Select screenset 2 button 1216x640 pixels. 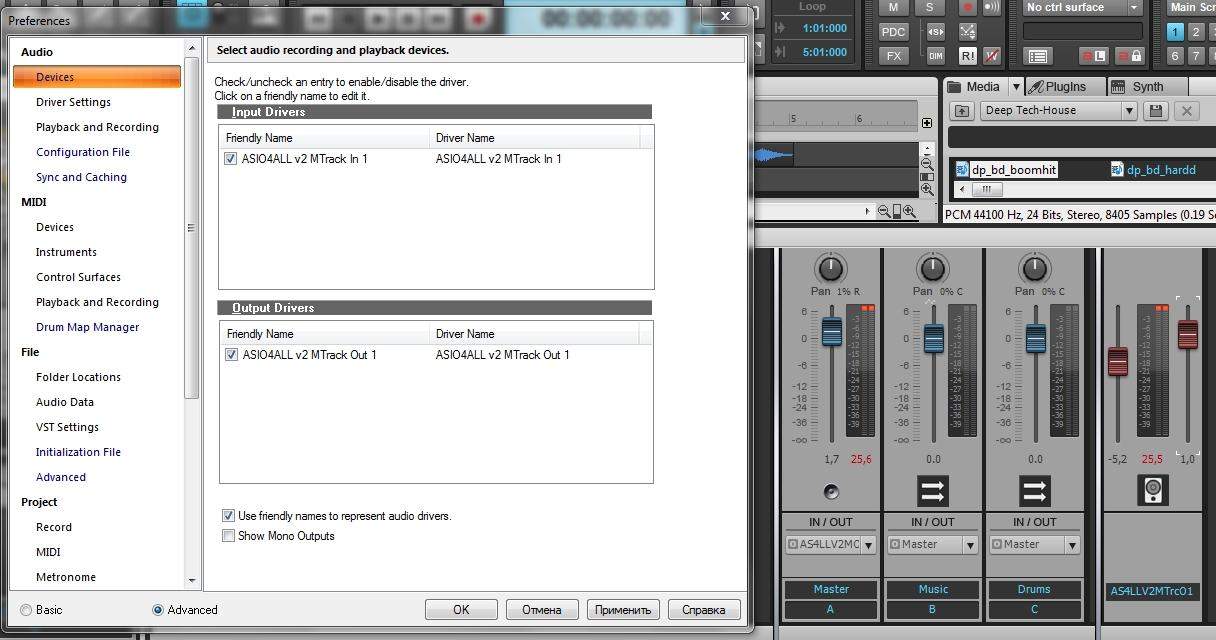[1198, 32]
